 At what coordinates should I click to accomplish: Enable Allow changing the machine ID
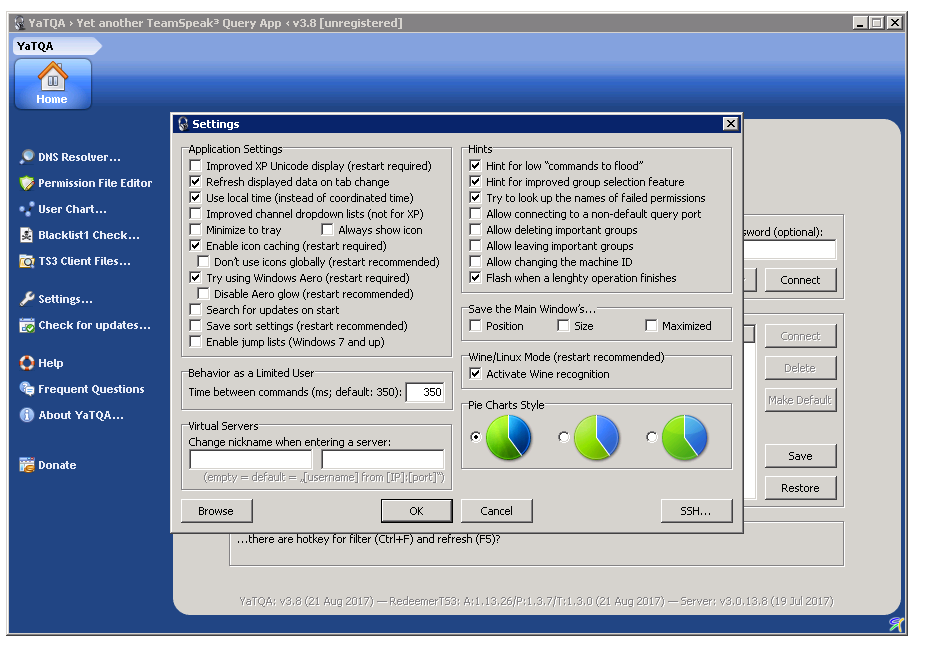pyautogui.click(x=475, y=262)
